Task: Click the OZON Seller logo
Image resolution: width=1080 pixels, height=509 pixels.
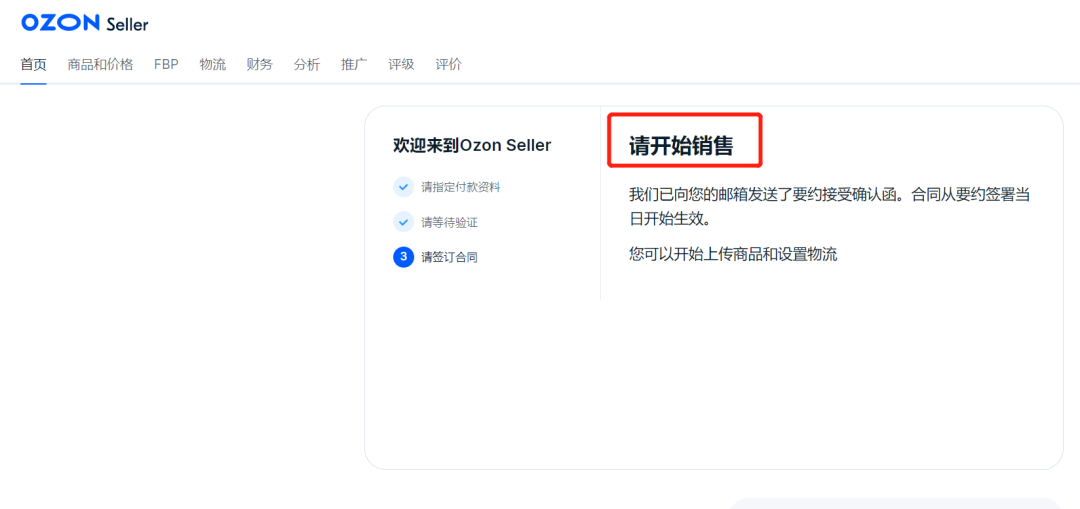Action: tap(85, 23)
